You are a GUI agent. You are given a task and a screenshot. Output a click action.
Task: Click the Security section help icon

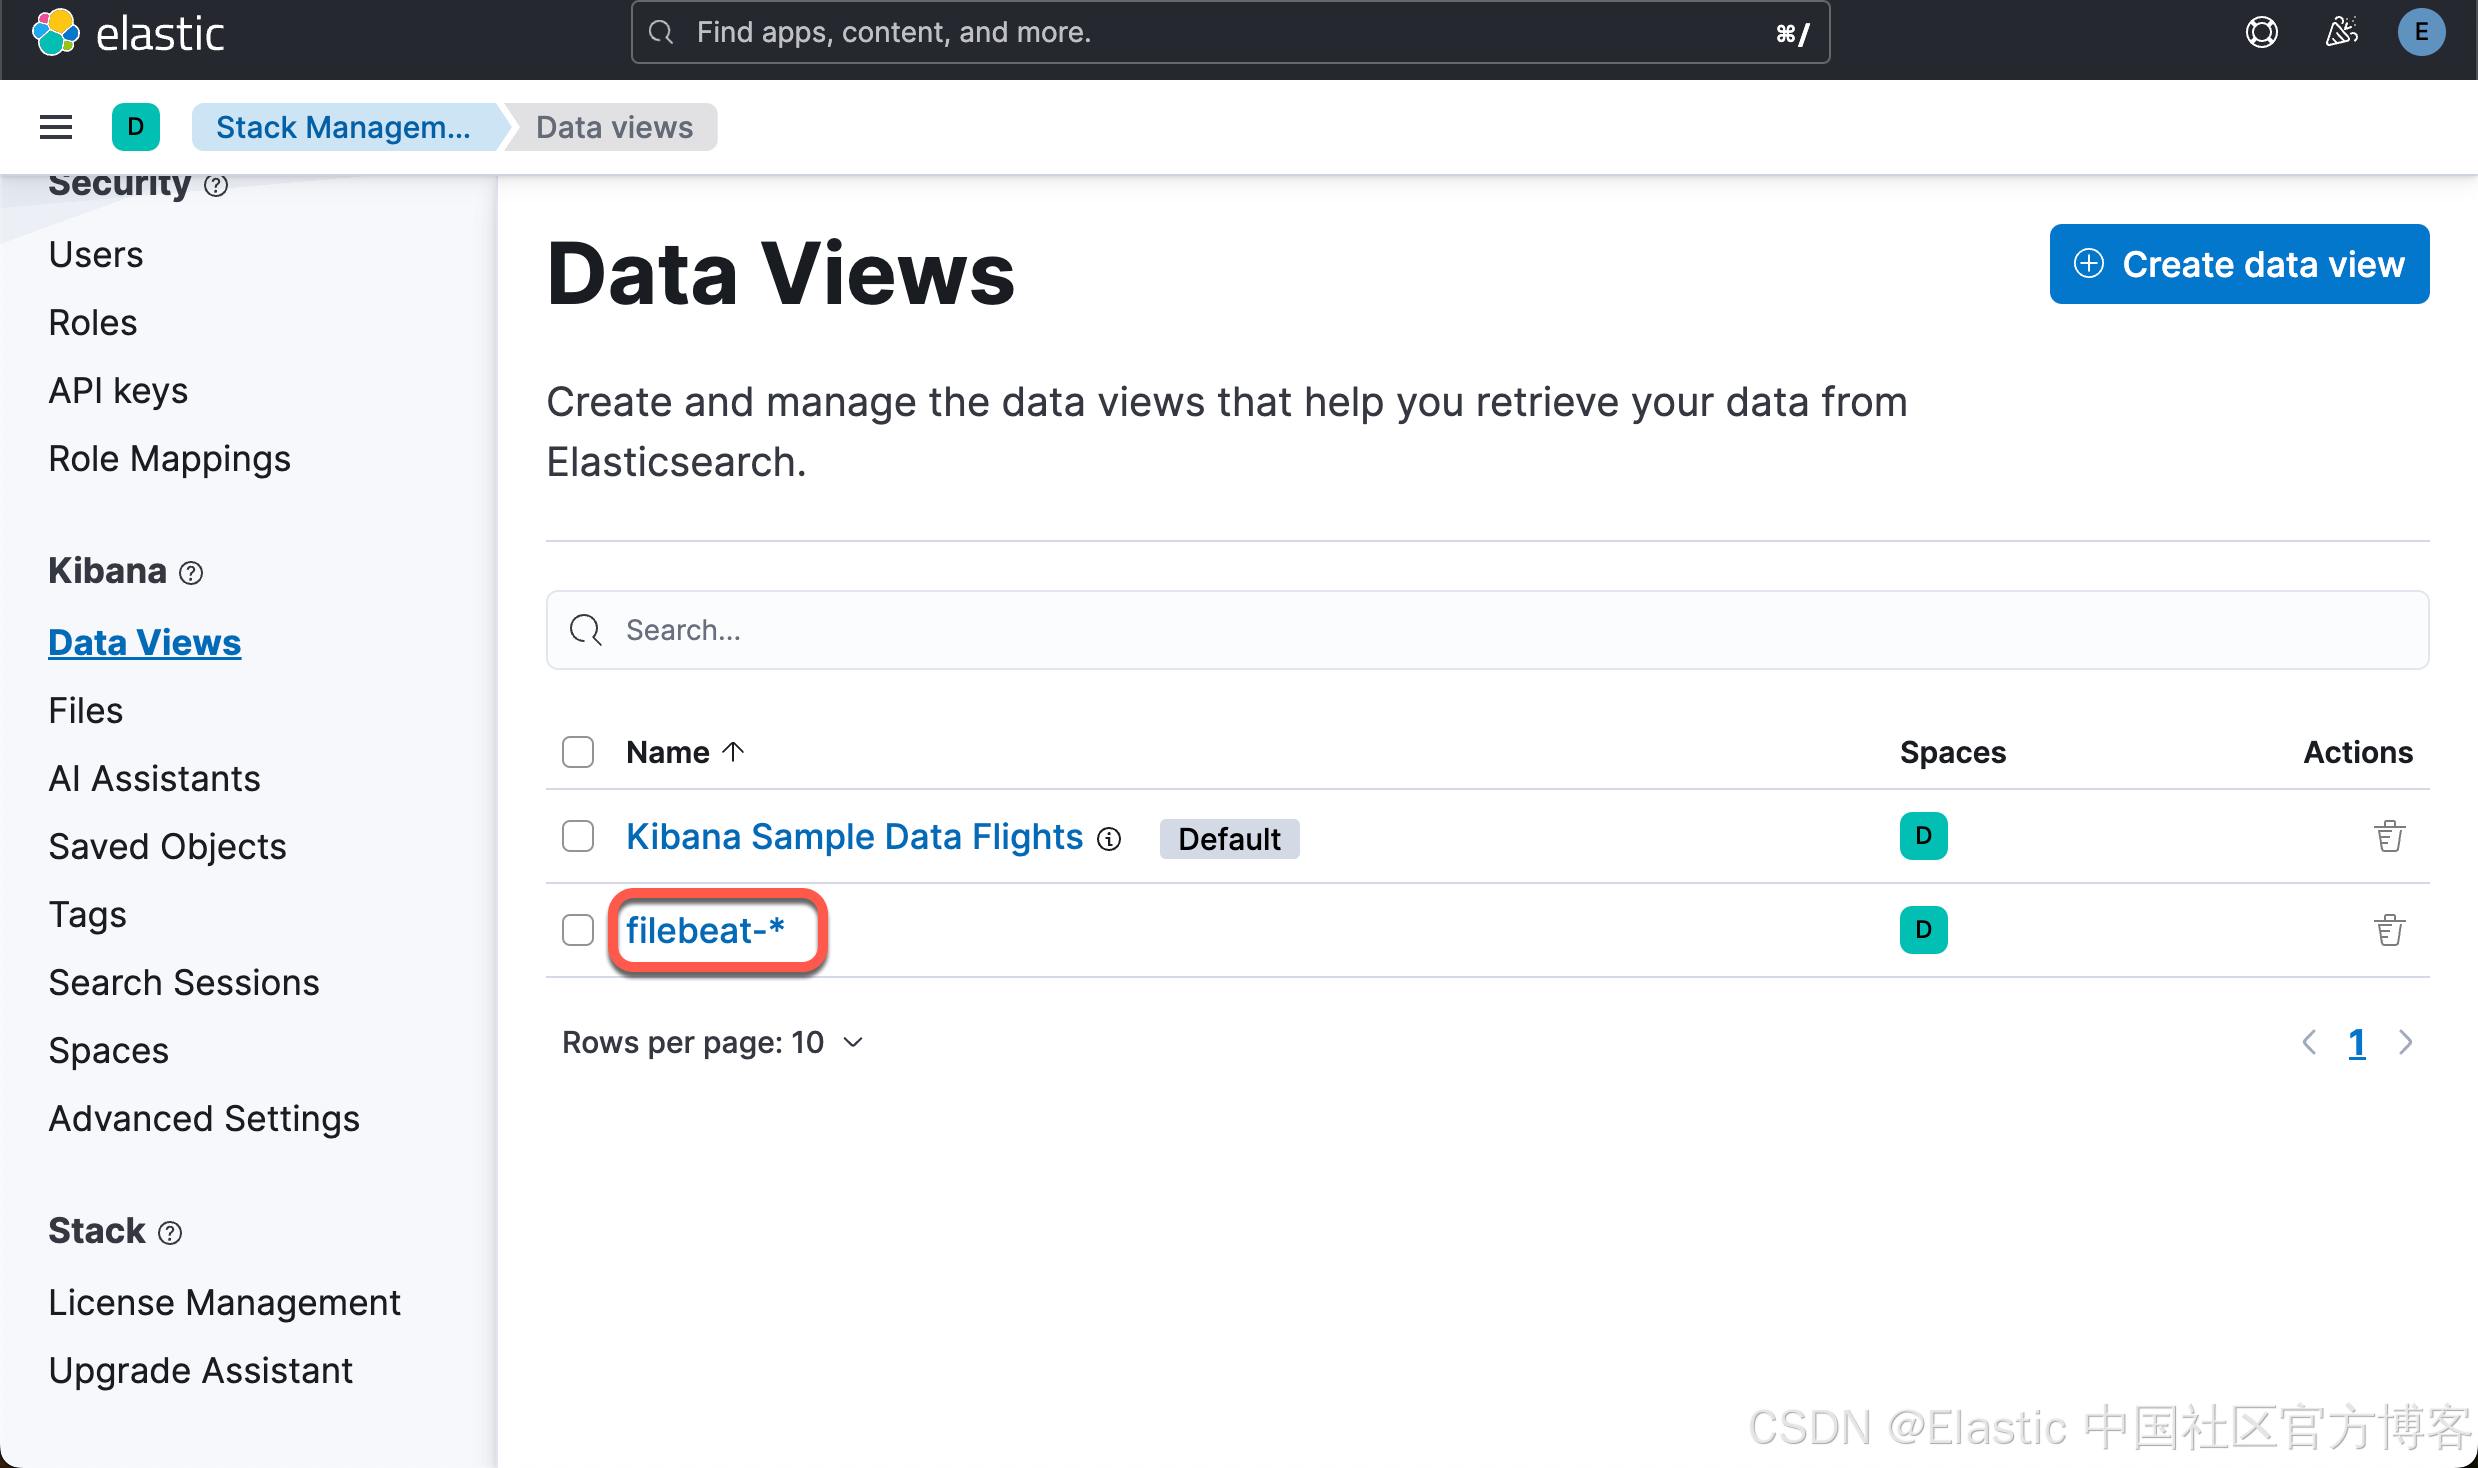216,185
